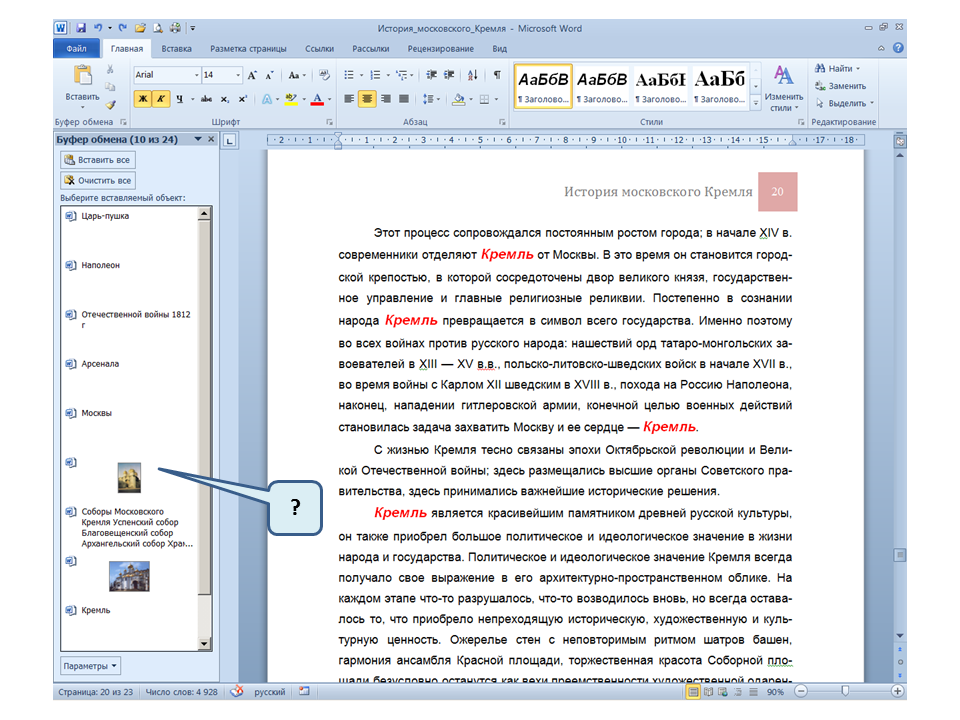The width and height of the screenshot is (960, 720).
Task: Justify the paragraph text
Action: [x=405, y=99]
